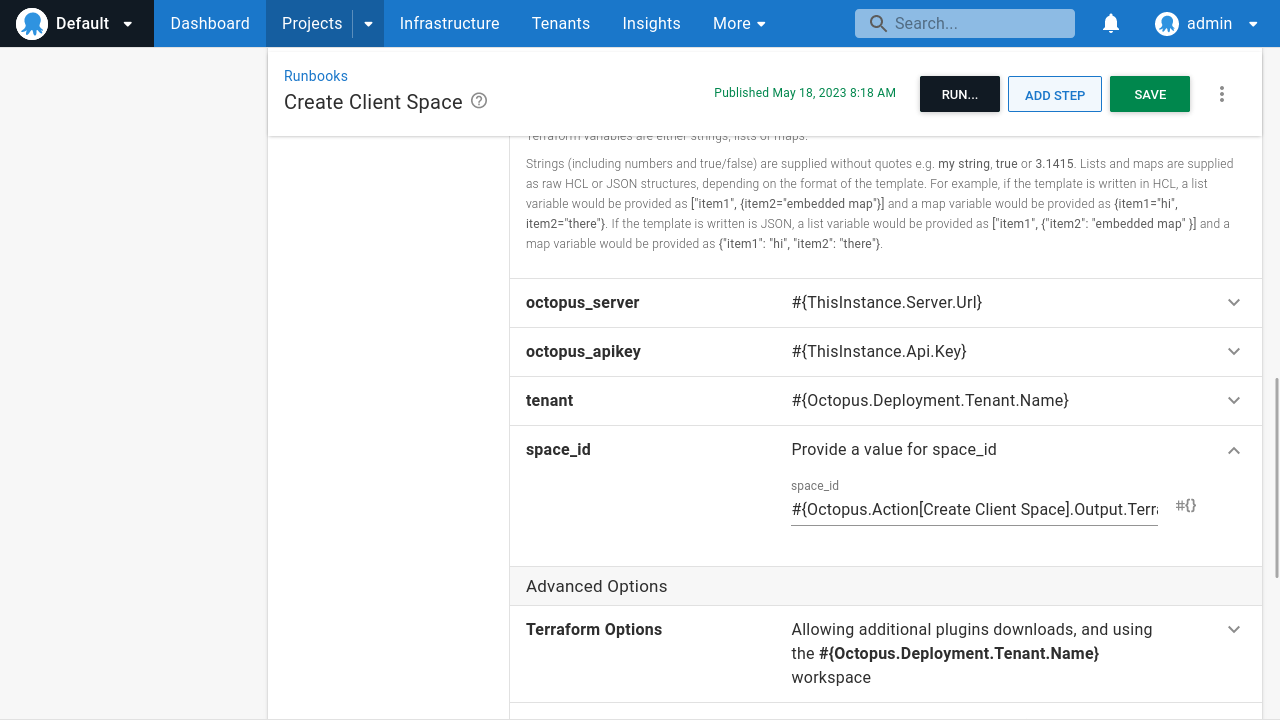The height and width of the screenshot is (720, 1280).
Task: Navigate to the Tenants section
Action: [560, 23]
